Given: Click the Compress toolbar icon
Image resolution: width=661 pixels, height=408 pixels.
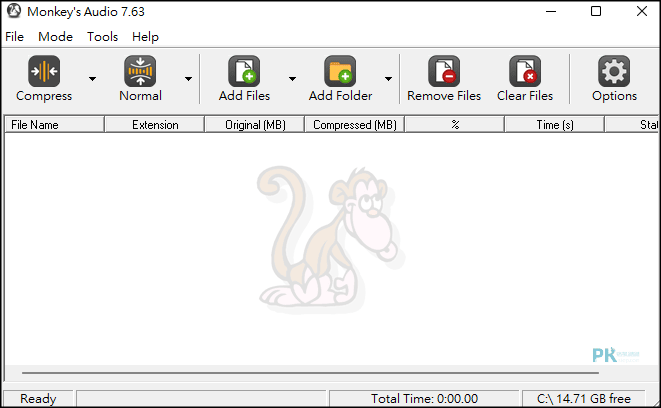Looking at the screenshot, I should pos(44,71).
